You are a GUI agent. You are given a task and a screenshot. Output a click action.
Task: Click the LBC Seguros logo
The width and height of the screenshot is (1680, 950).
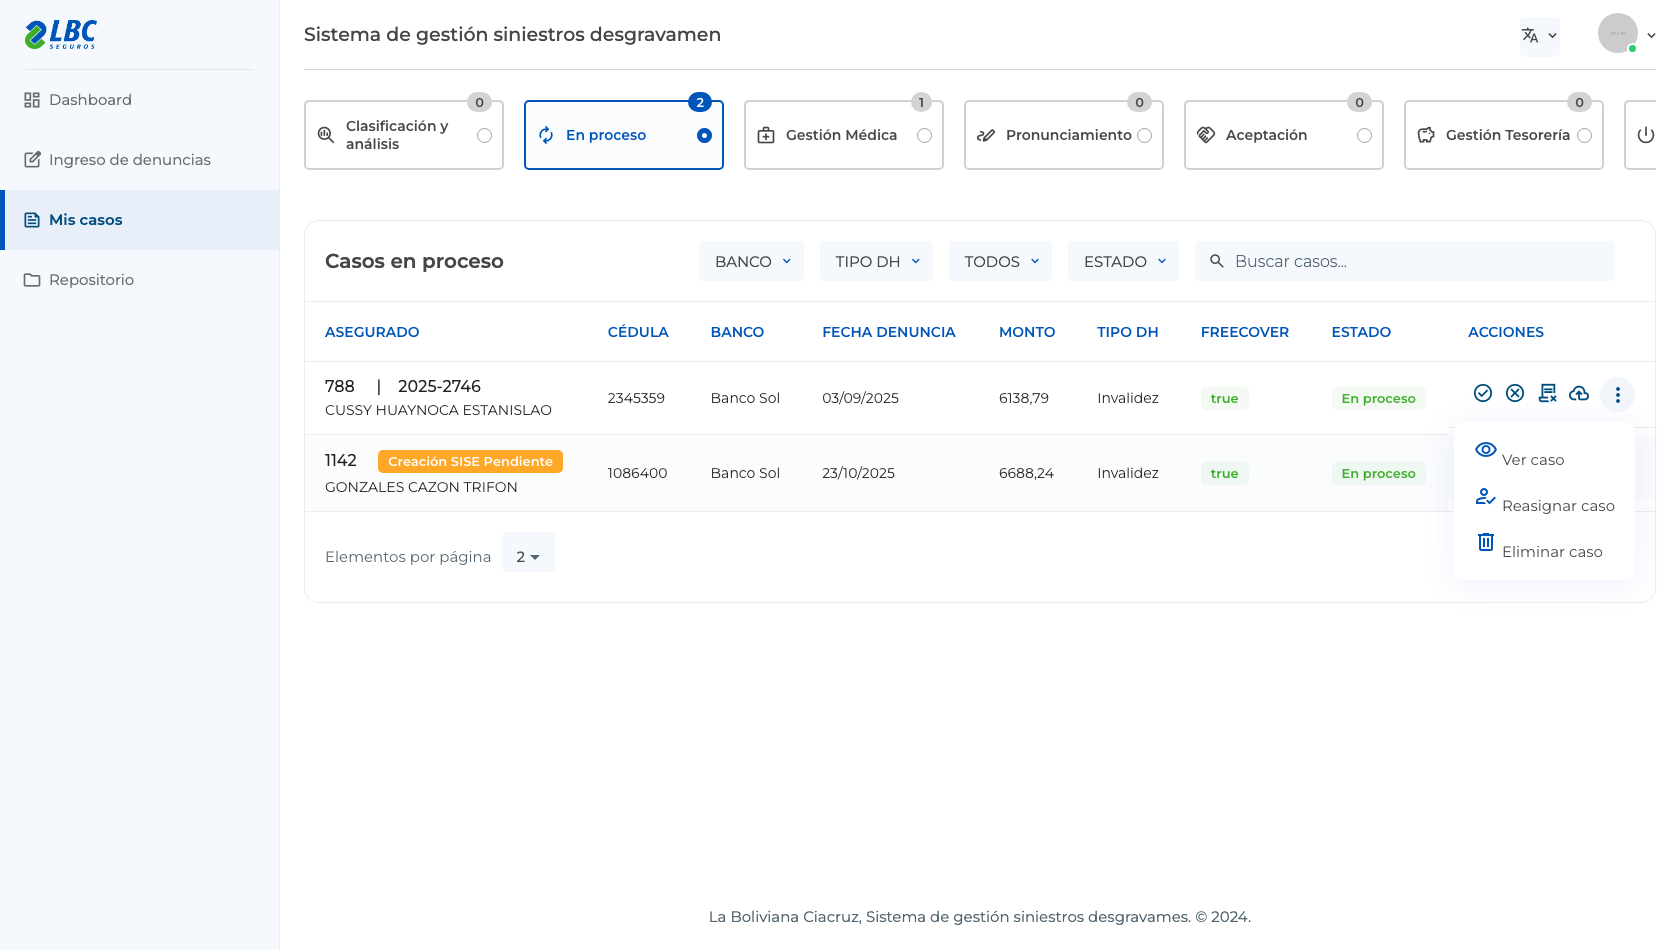pos(61,34)
